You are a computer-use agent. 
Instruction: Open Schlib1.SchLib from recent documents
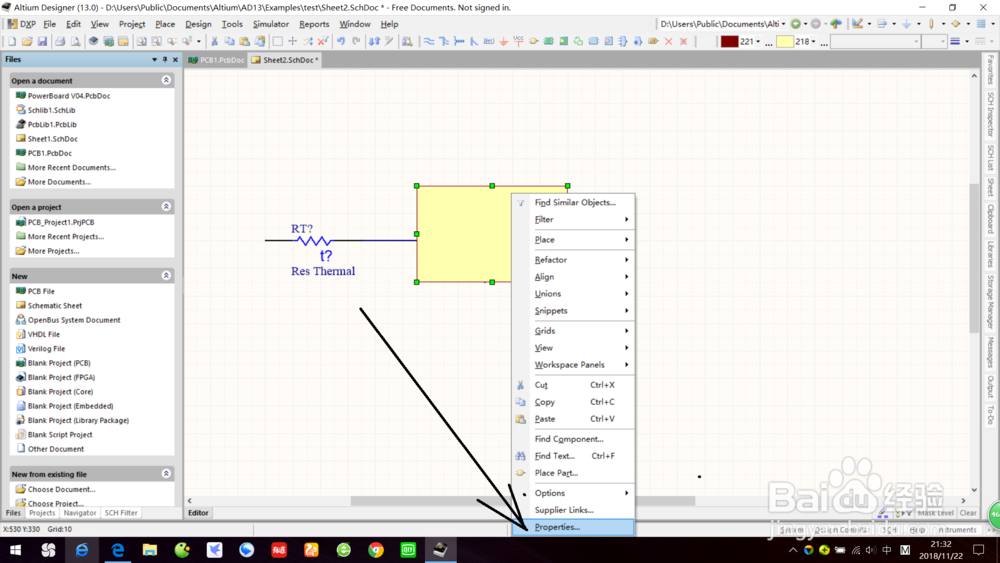(x=51, y=110)
